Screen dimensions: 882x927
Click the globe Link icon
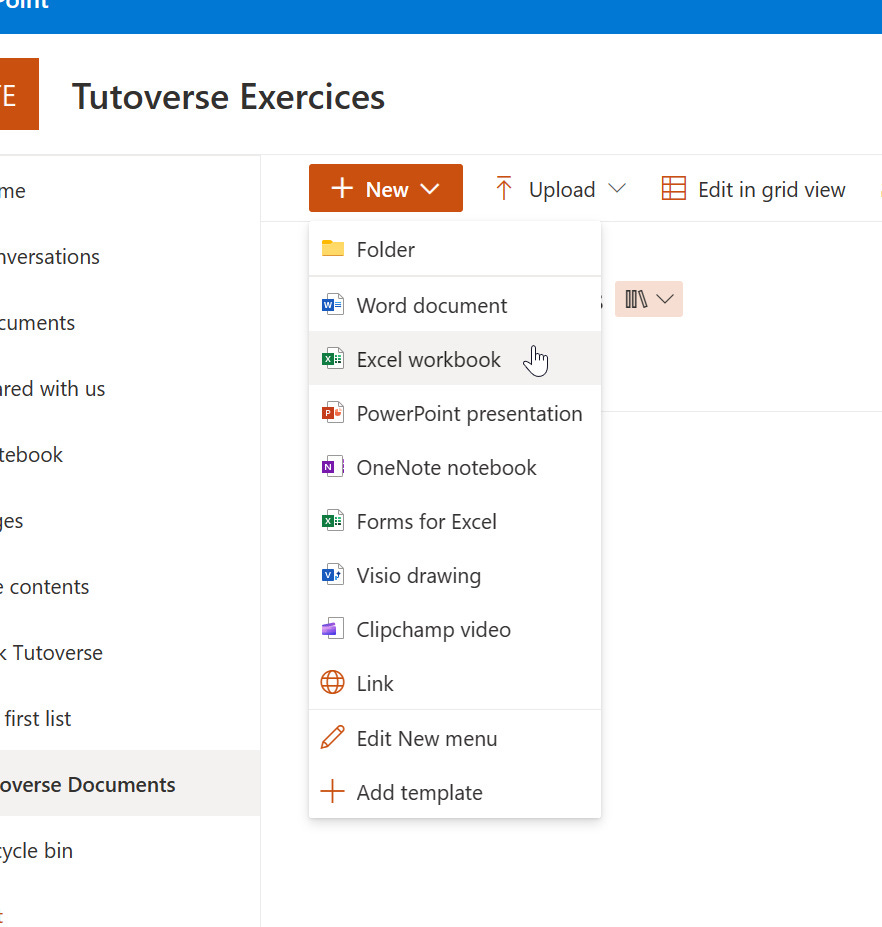click(x=333, y=683)
